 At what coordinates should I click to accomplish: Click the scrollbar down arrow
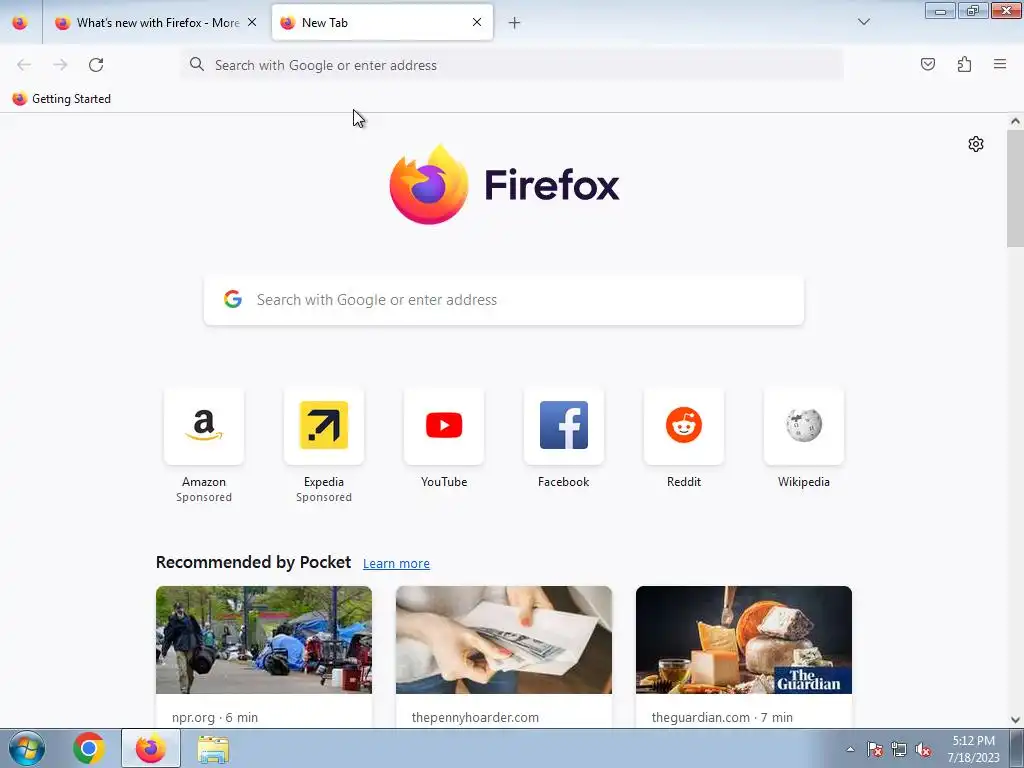(1015, 720)
